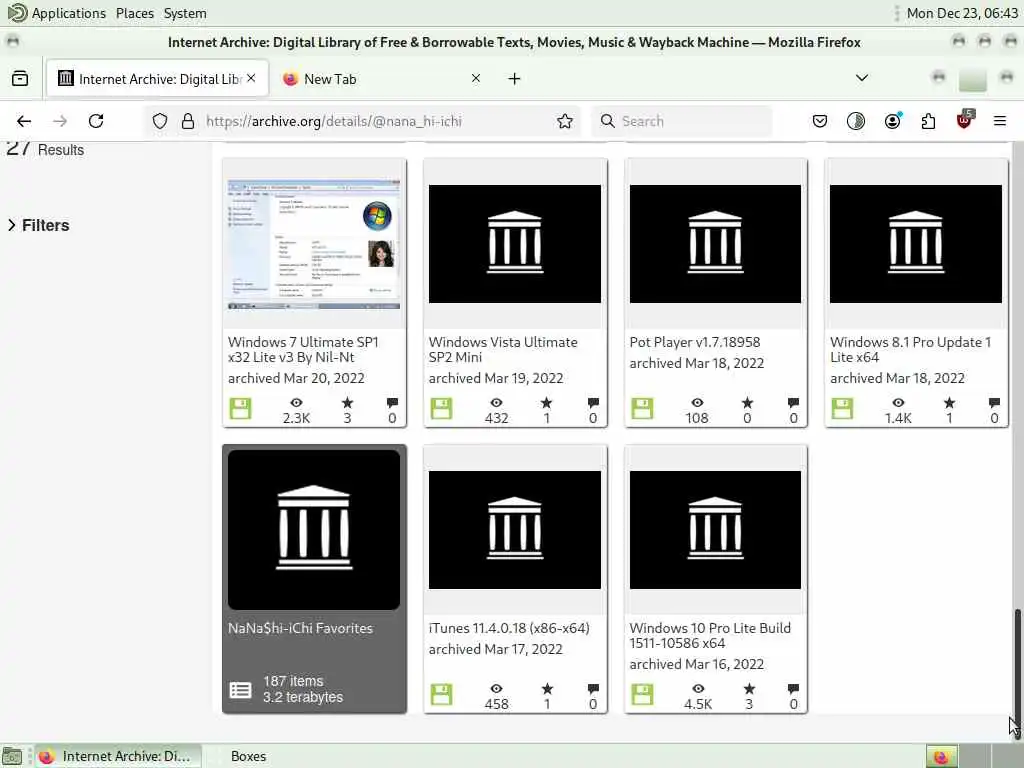1024x768 pixels.
Task: Click favorites star on Windows 7 Ultimate card
Action: 347,403
